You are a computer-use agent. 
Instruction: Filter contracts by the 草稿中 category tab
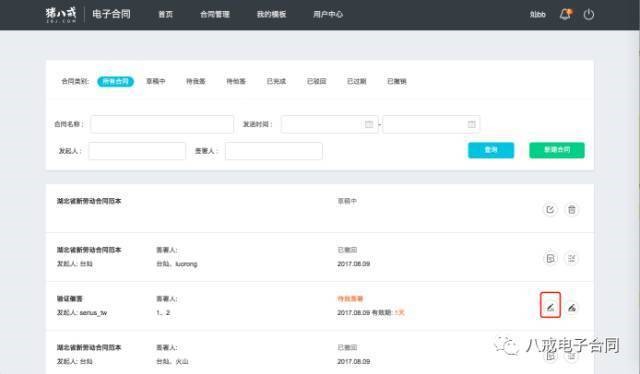pyautogui.click(x=156, y=81)
